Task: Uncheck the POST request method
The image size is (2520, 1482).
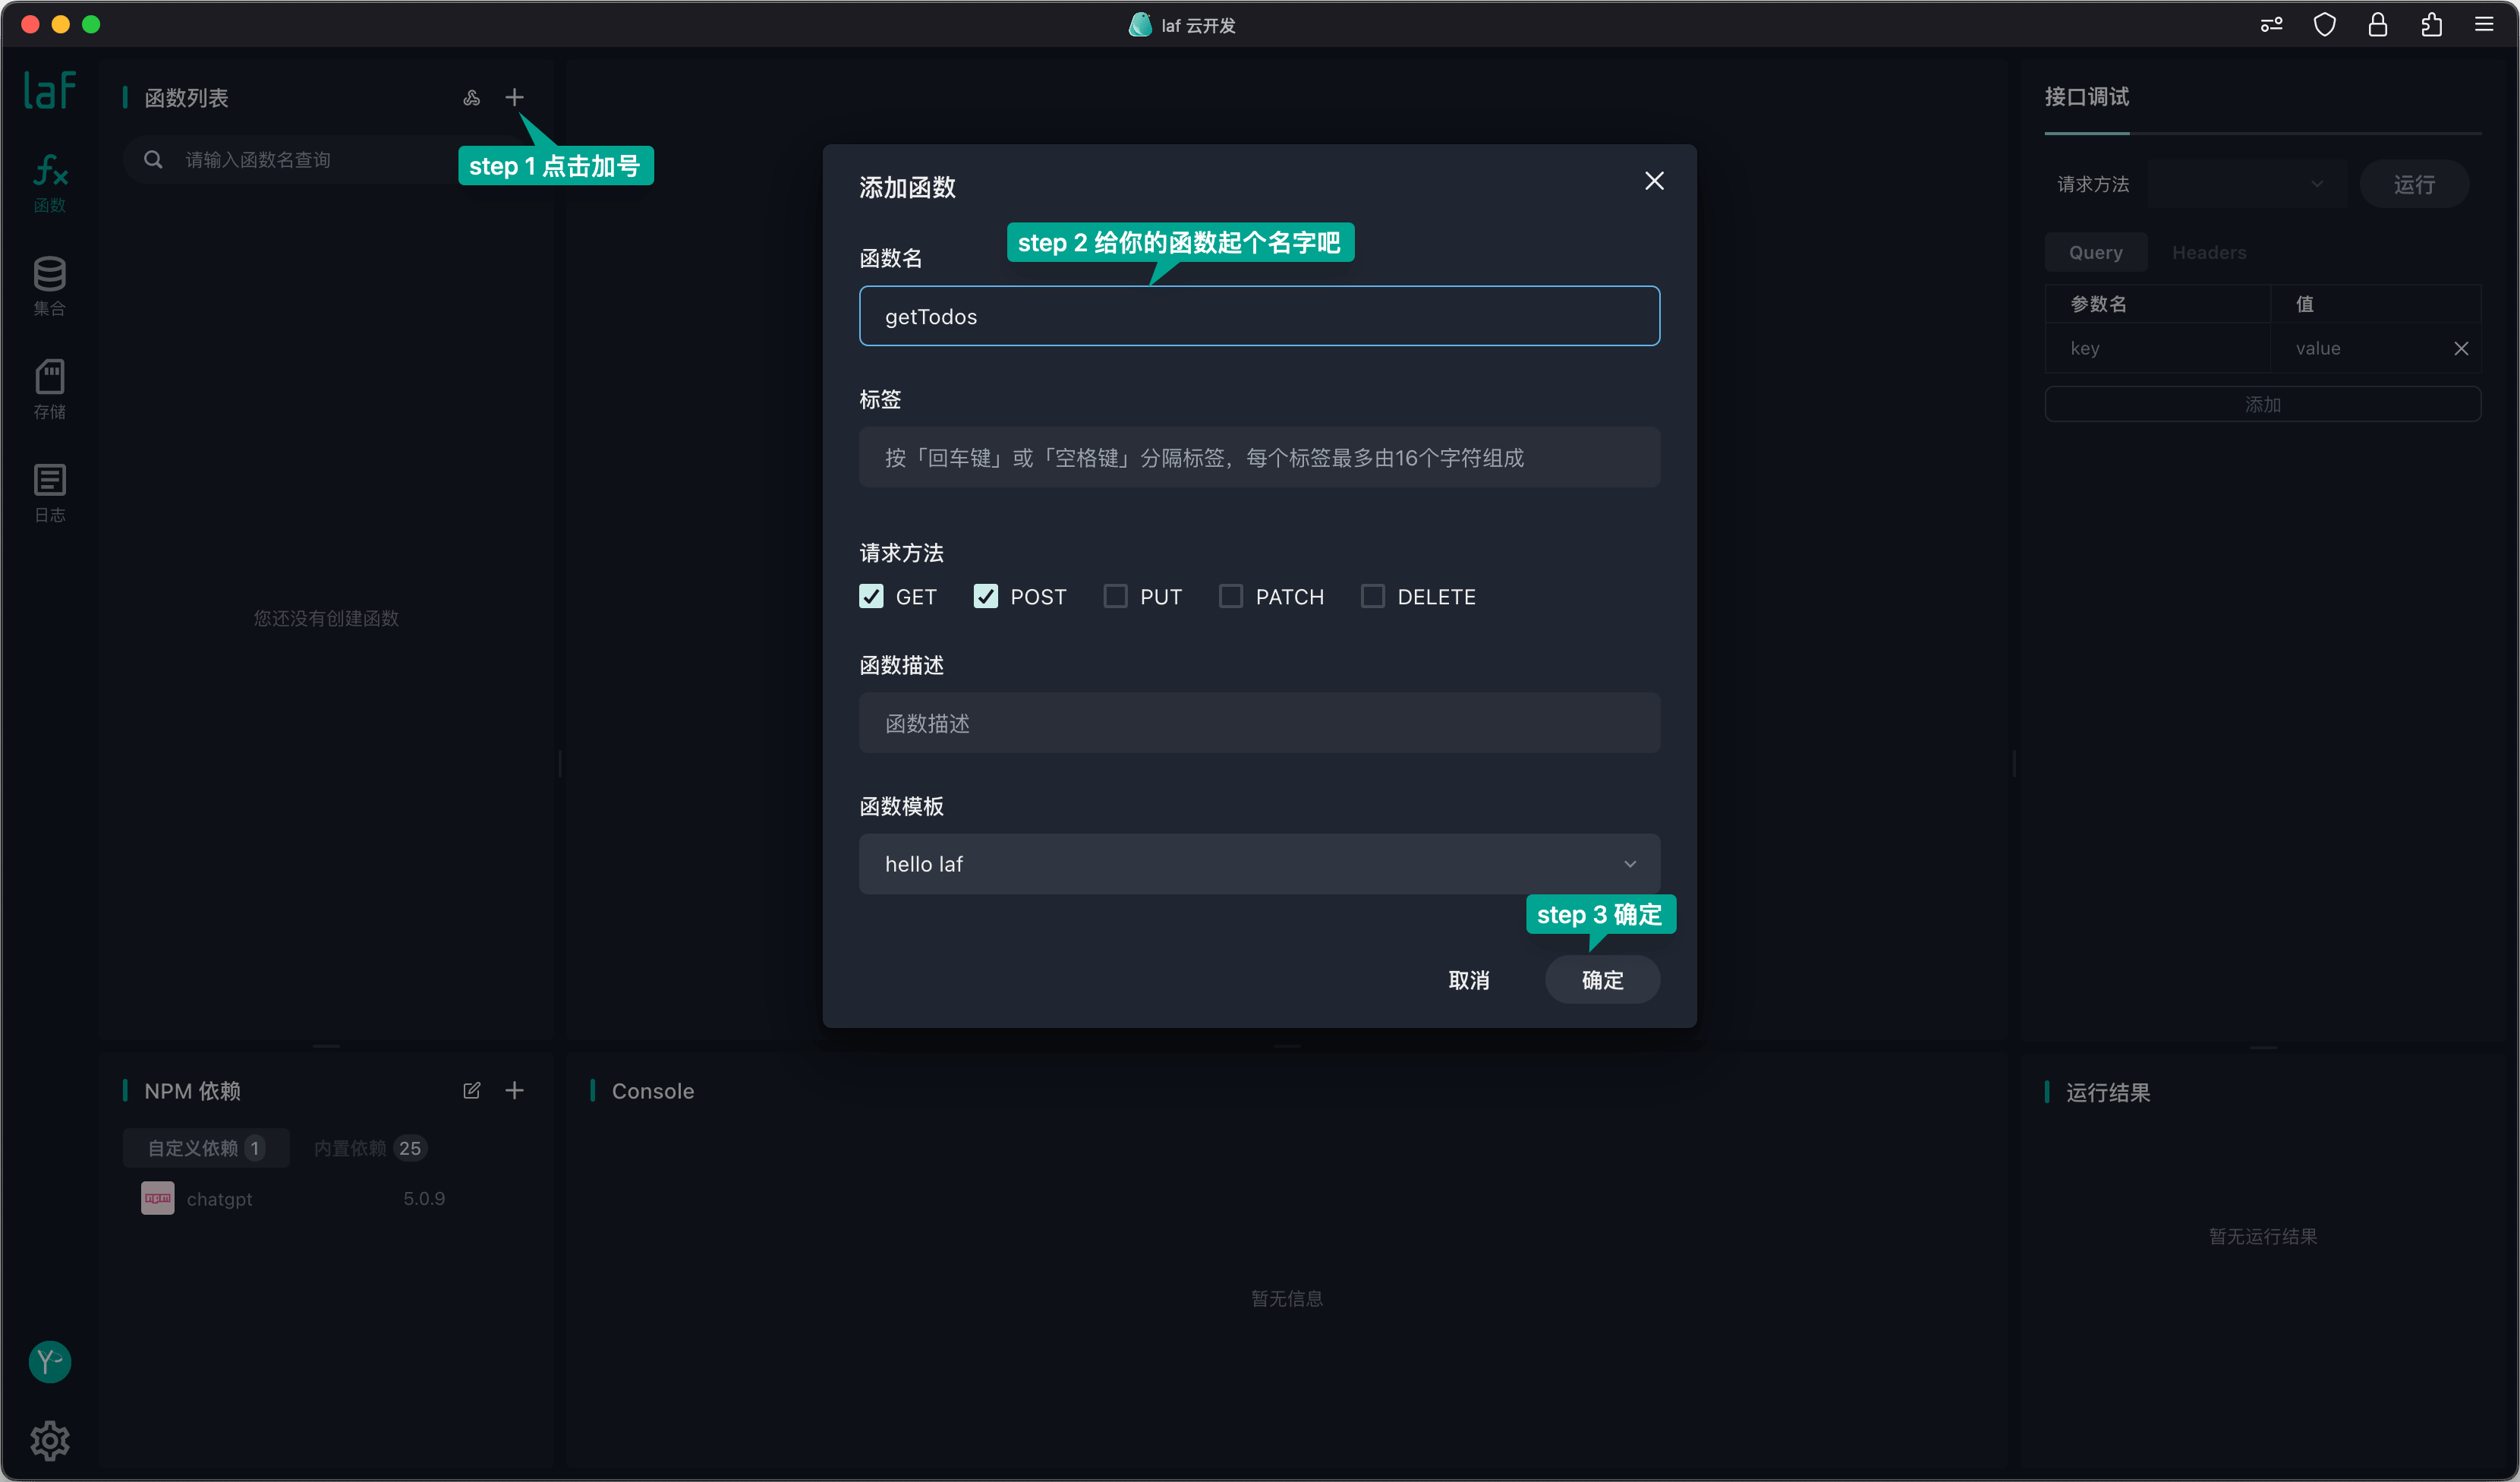Action: click(985, 596)
